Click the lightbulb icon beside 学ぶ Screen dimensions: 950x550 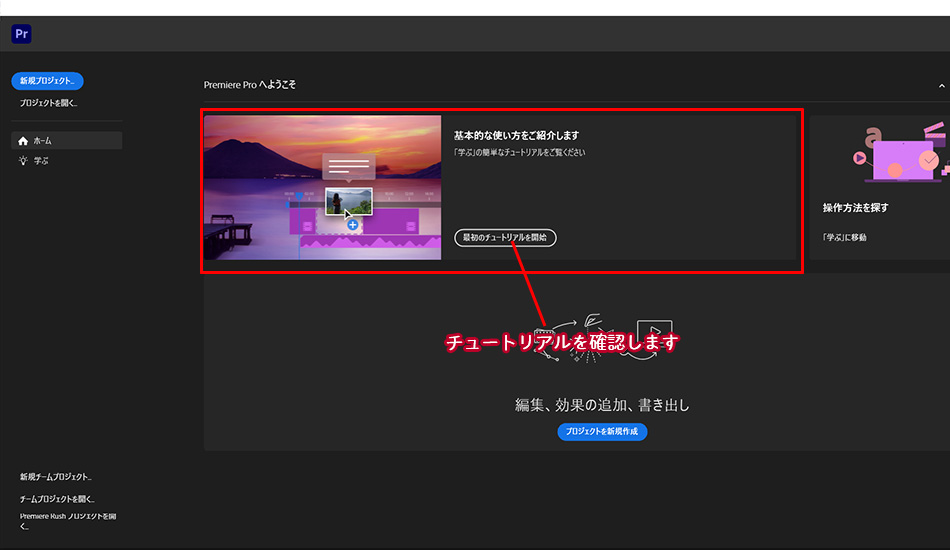click(23, 161)
